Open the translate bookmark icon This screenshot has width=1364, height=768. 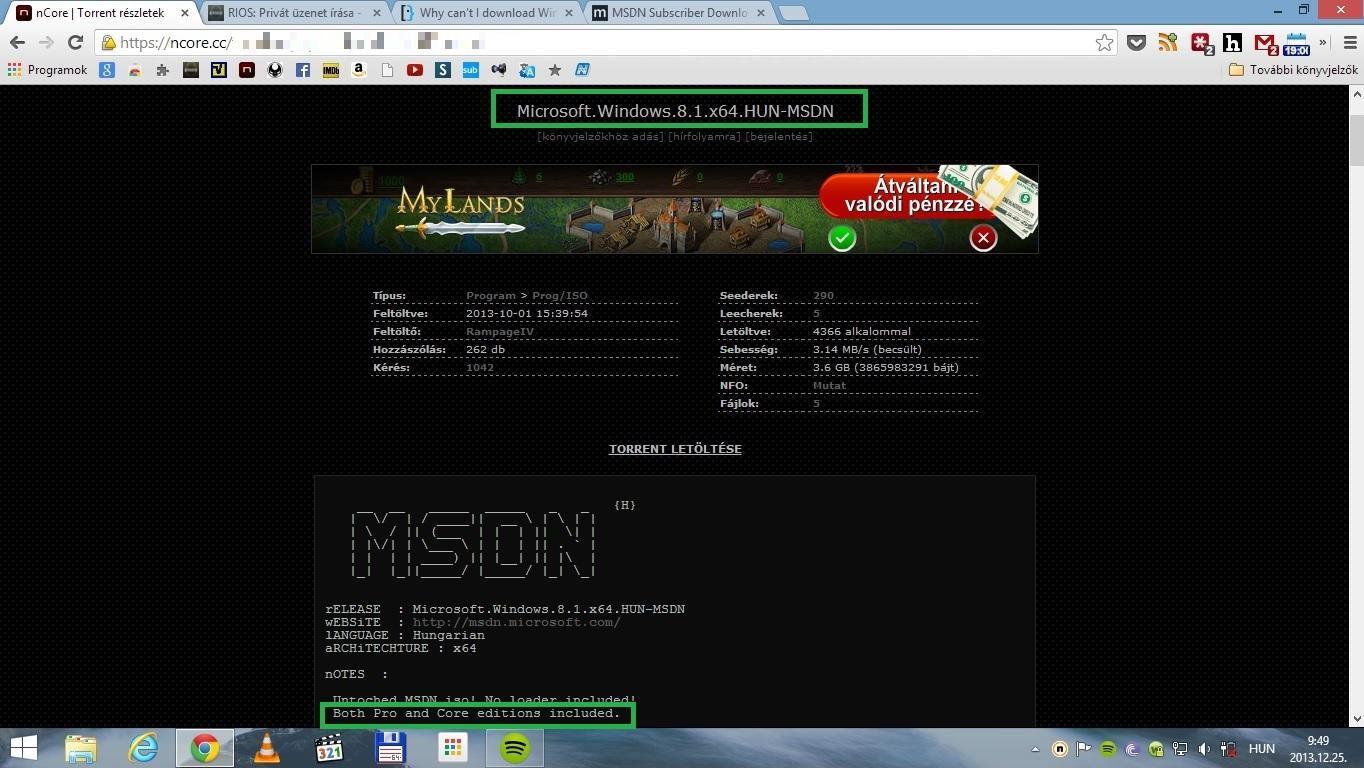[x=526, y=70]
